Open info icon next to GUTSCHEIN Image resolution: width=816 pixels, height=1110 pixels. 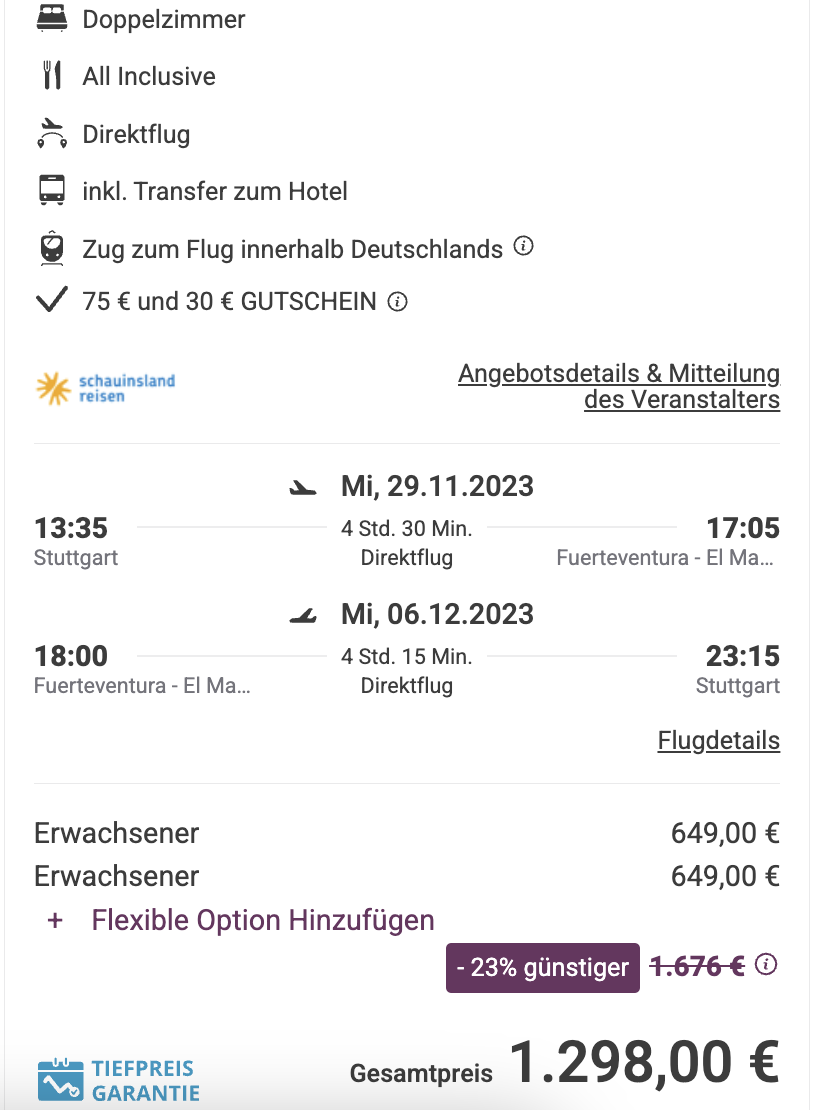(x=397, y=302)
